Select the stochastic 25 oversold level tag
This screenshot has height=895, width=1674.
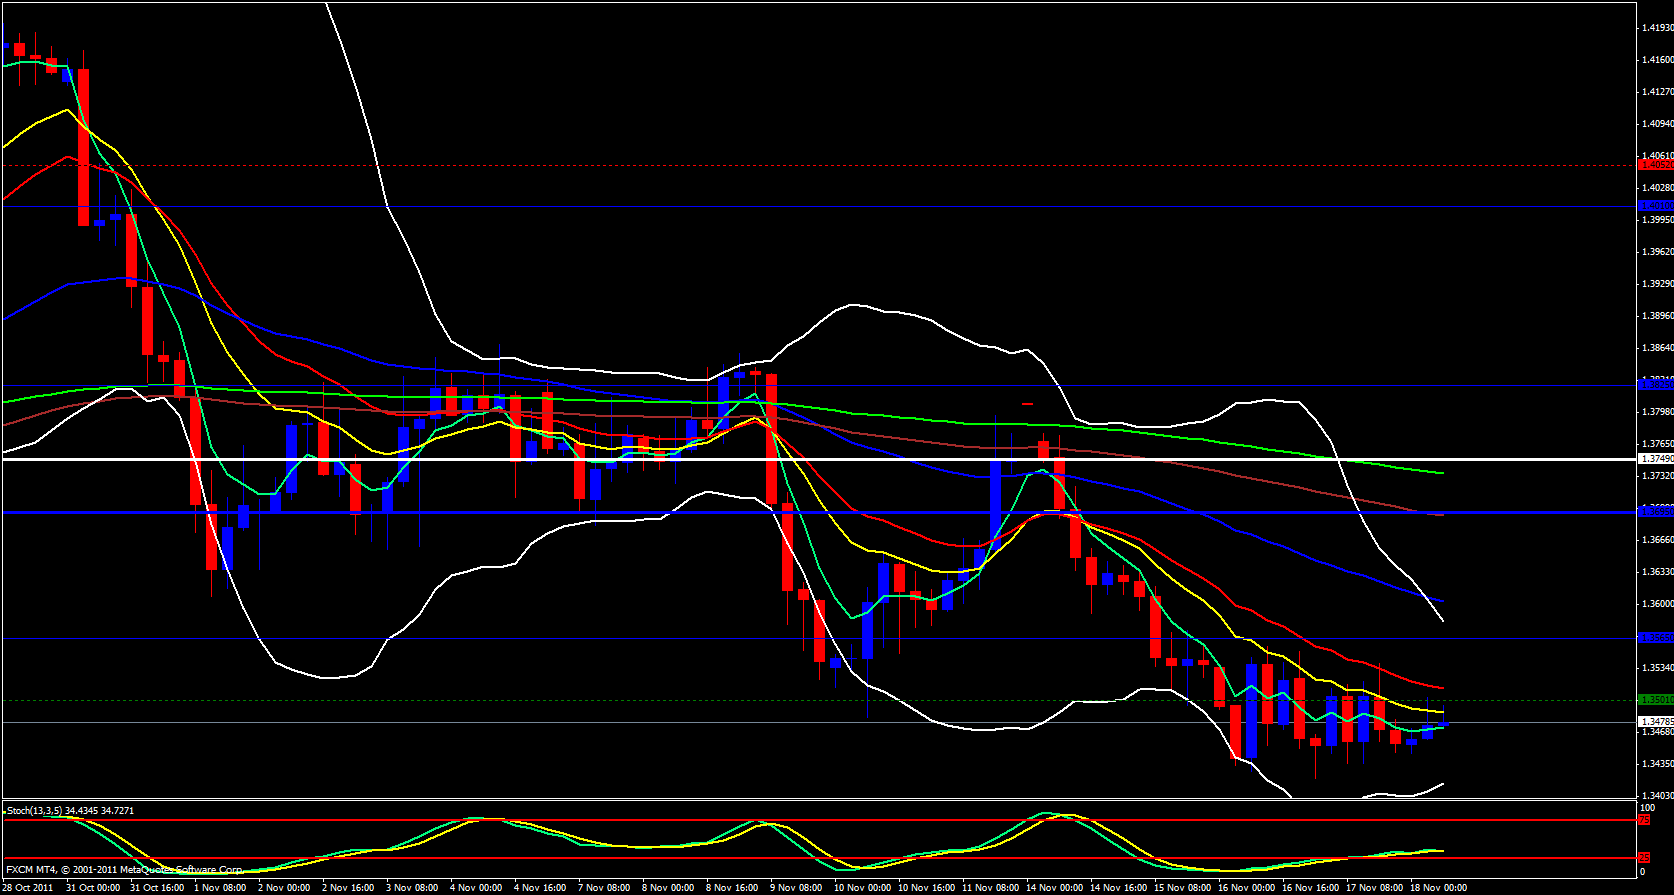(x=1644, y=858)
